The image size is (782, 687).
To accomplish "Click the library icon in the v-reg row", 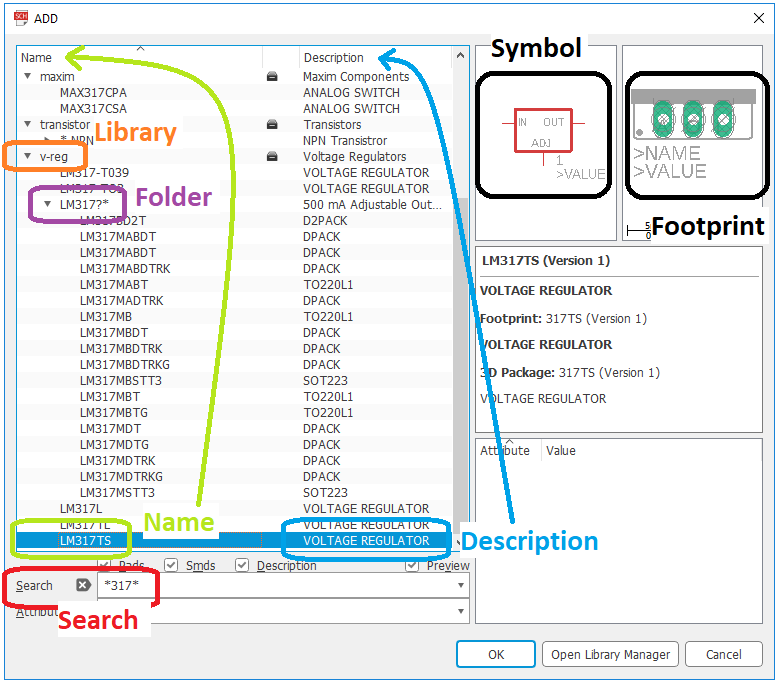I will 272,157.
